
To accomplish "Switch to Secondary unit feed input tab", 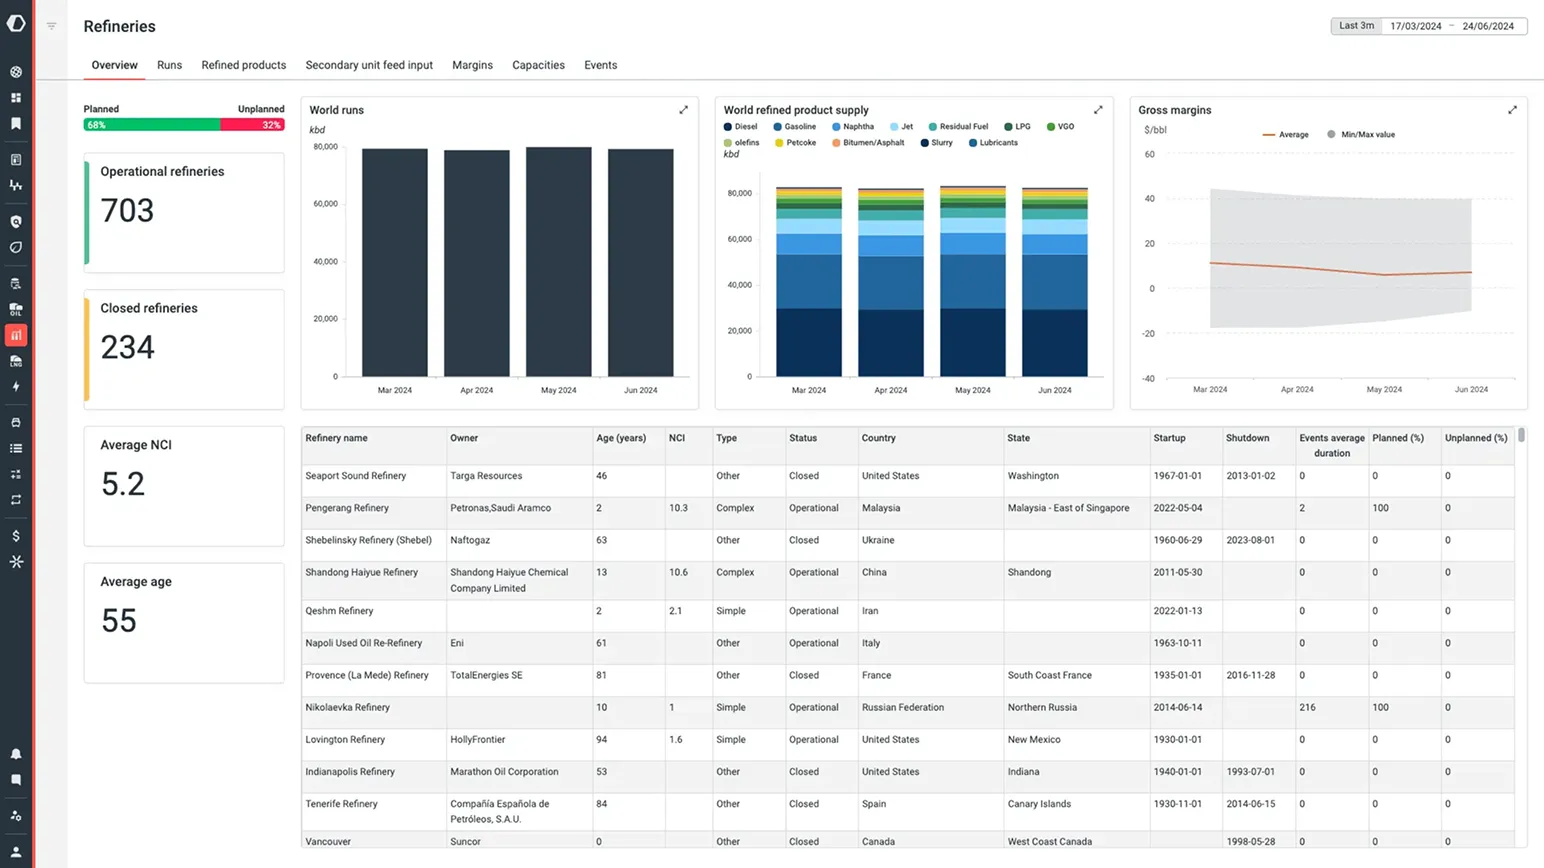I will (x=369, y=65).
